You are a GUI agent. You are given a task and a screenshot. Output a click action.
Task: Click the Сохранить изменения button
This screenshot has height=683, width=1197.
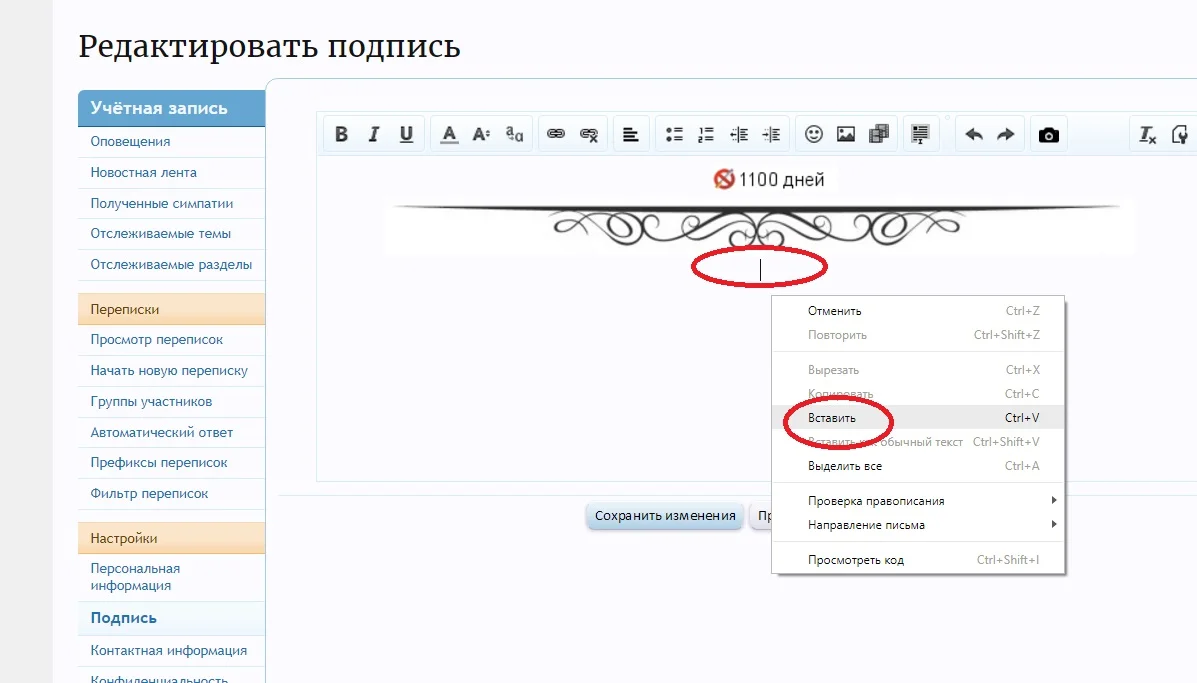(x=664, y=515)
